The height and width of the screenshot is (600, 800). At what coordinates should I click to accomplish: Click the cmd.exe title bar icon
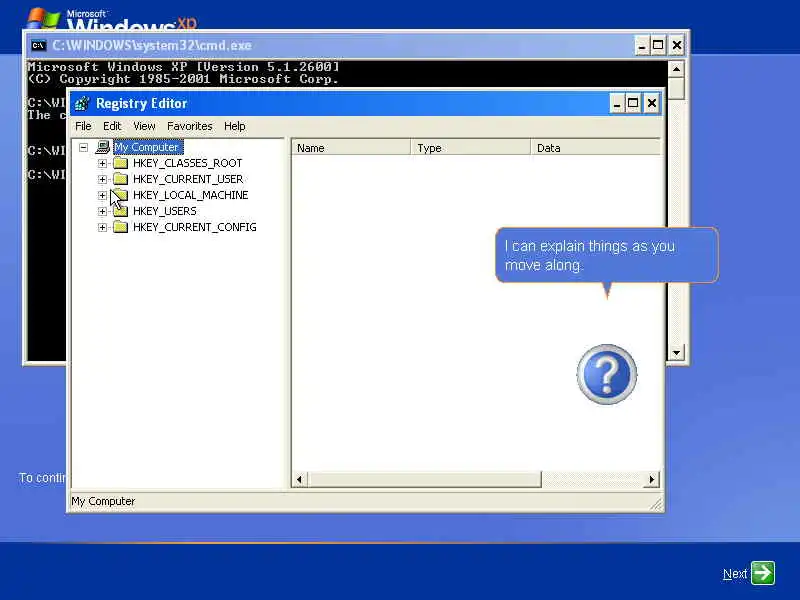tap(38, 45)
